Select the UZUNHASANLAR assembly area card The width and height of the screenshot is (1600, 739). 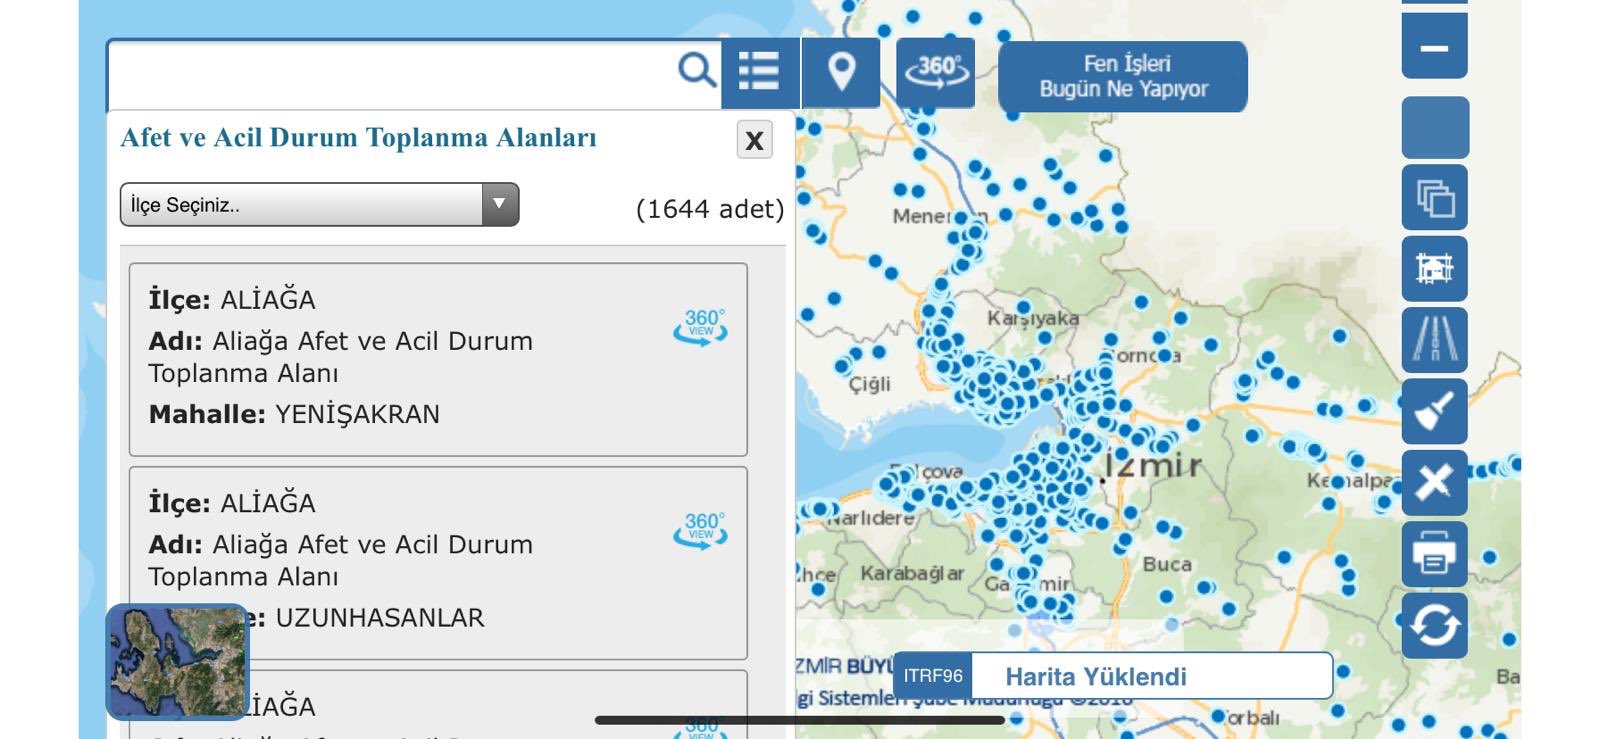[x=438, y=562]
